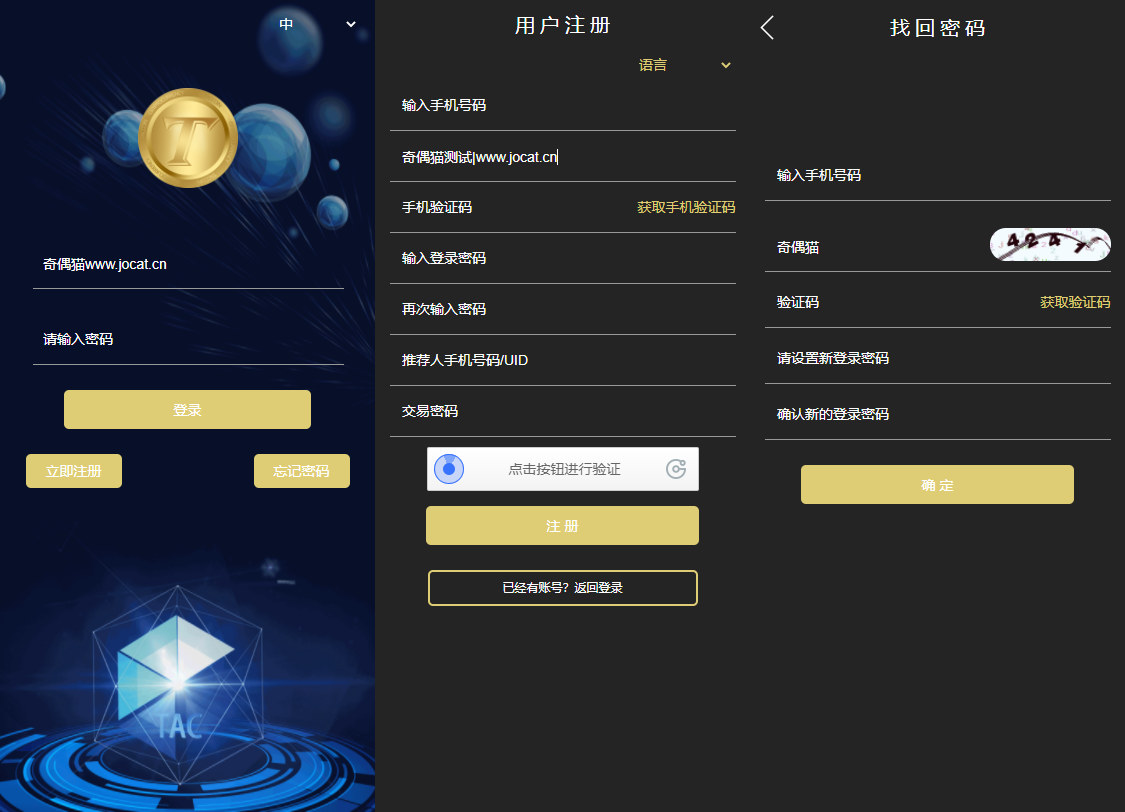Focus the 请输入密码 password field
Screen dimensions: 1125x812
click(x=189, y=339)
